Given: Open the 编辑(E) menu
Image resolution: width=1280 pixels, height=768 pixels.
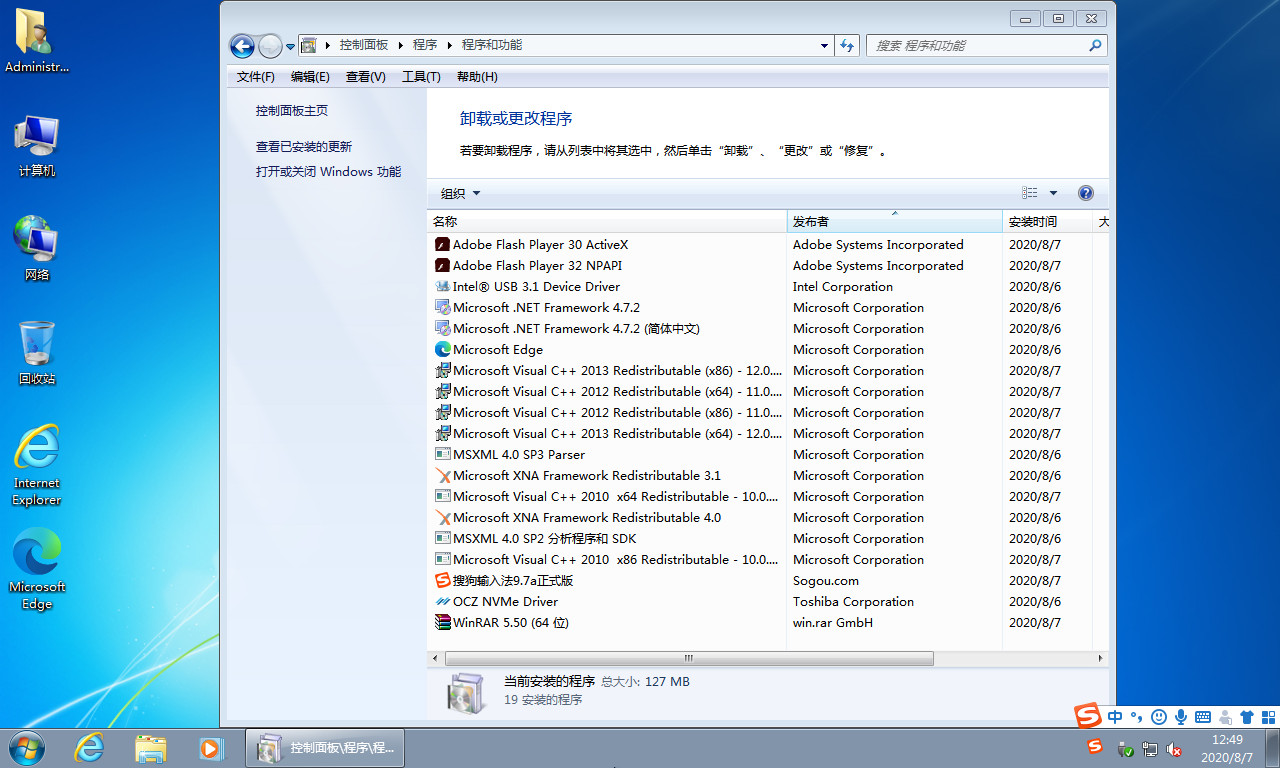Looking at the screenshot, I should tap(310, 77).
